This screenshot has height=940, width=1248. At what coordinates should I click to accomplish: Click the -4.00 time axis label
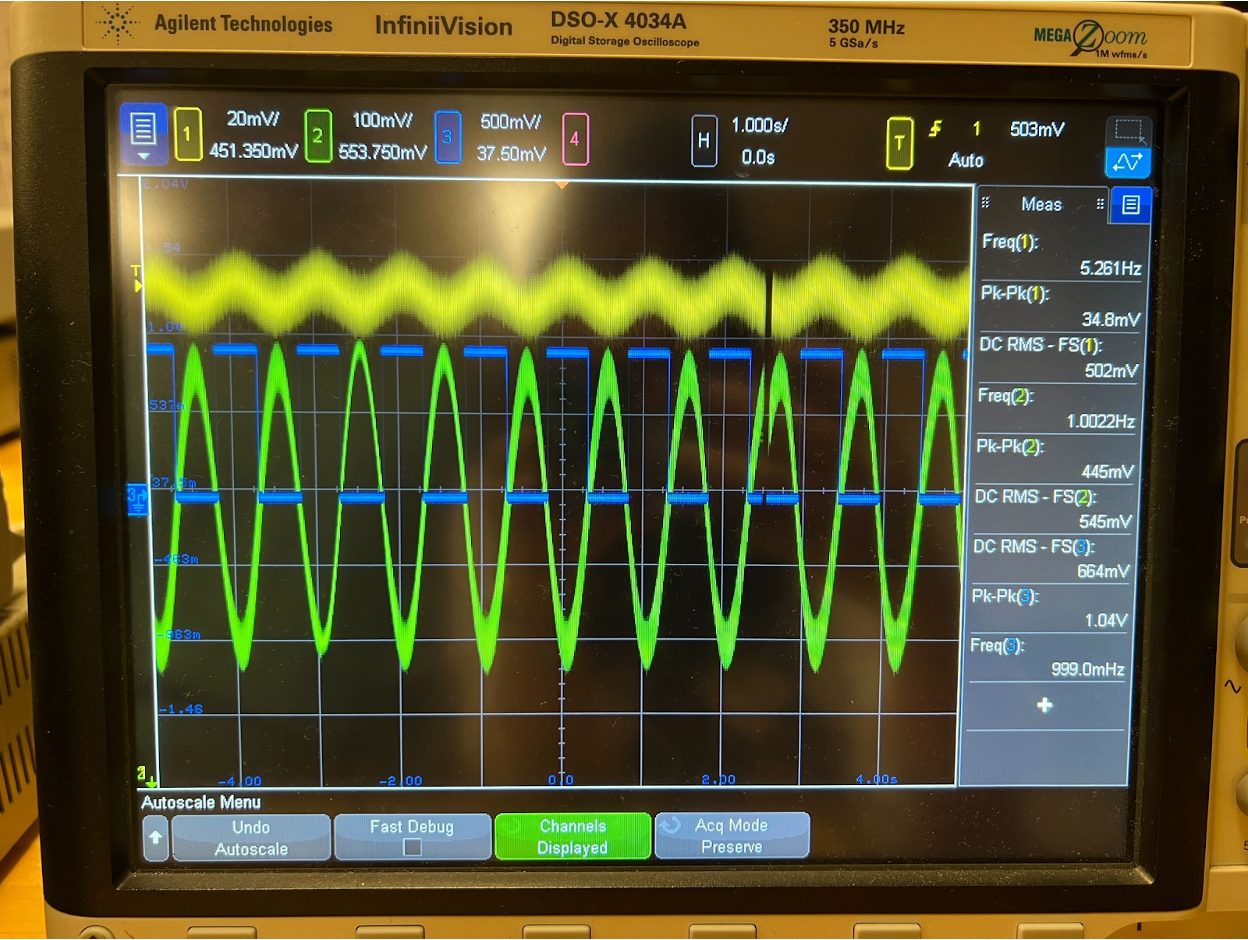[x=240, y=780]
